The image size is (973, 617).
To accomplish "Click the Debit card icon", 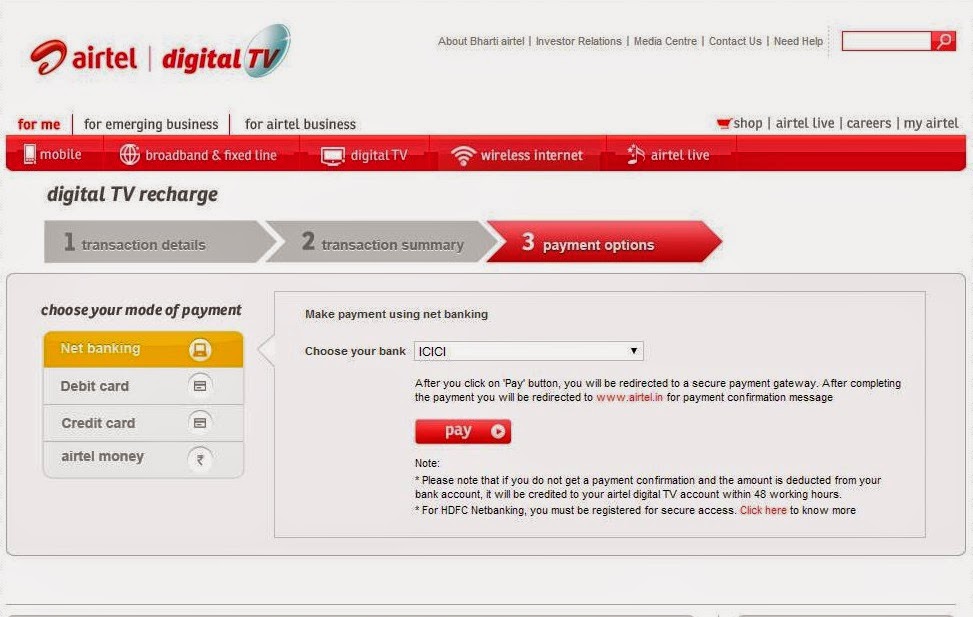I will tap(200, 386).
